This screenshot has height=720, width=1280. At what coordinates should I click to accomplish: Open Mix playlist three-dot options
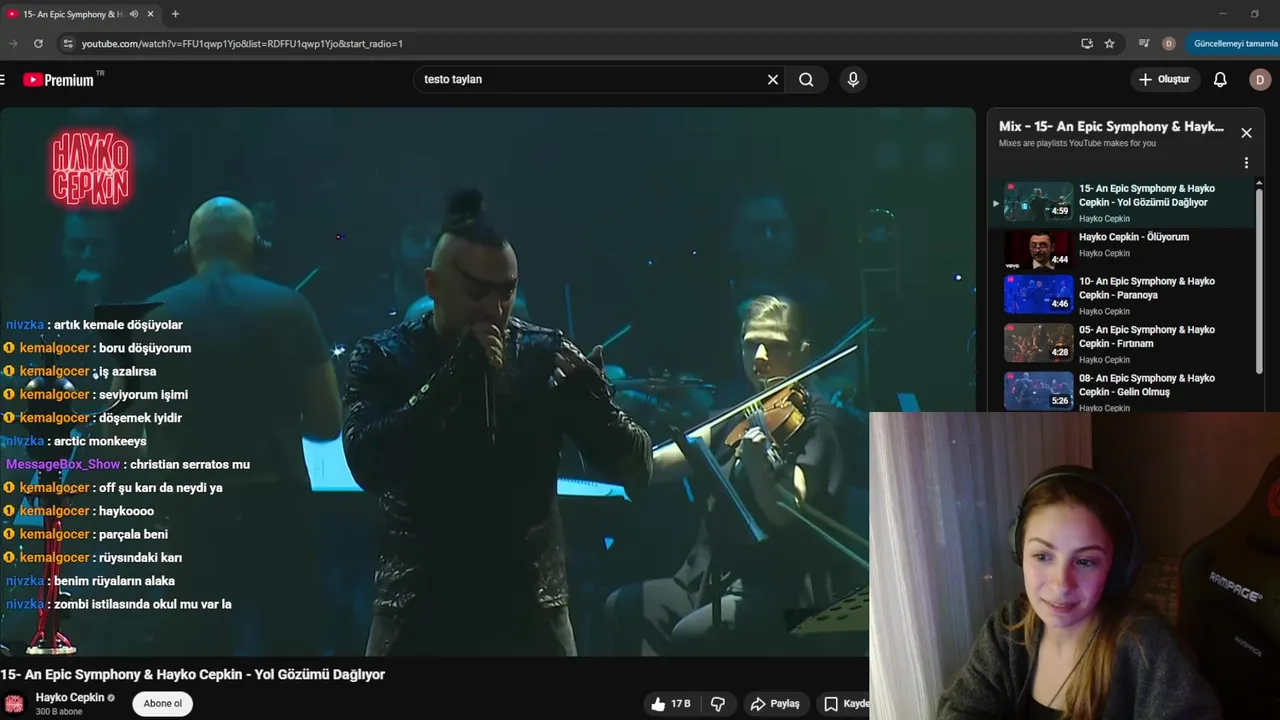click(1246, 163)
